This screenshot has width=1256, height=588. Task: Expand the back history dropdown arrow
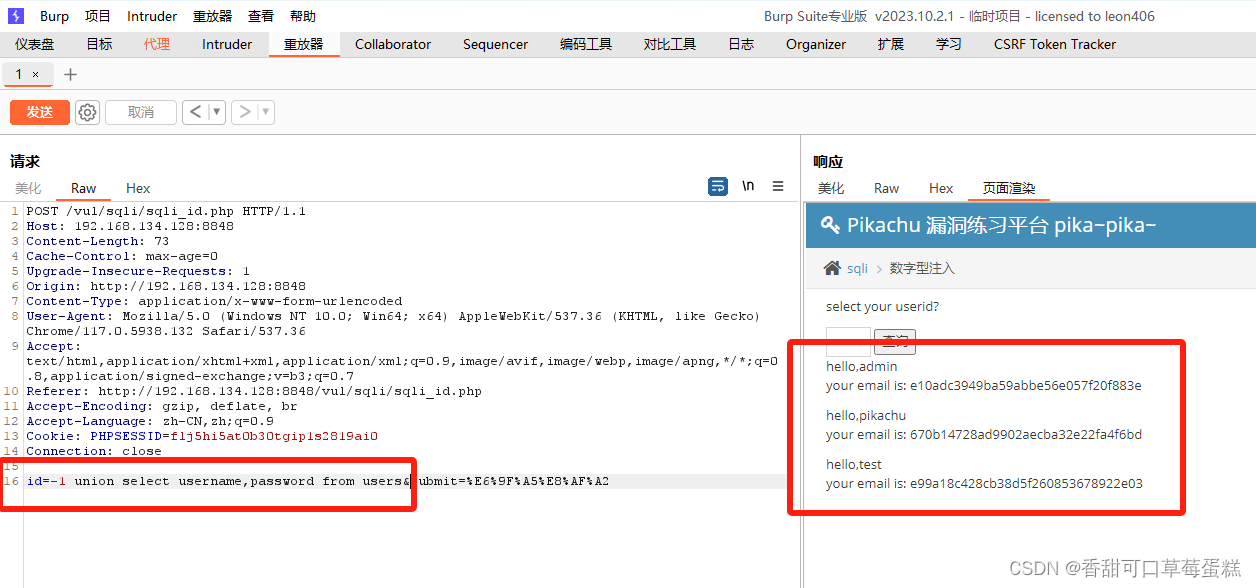(216, 112)
